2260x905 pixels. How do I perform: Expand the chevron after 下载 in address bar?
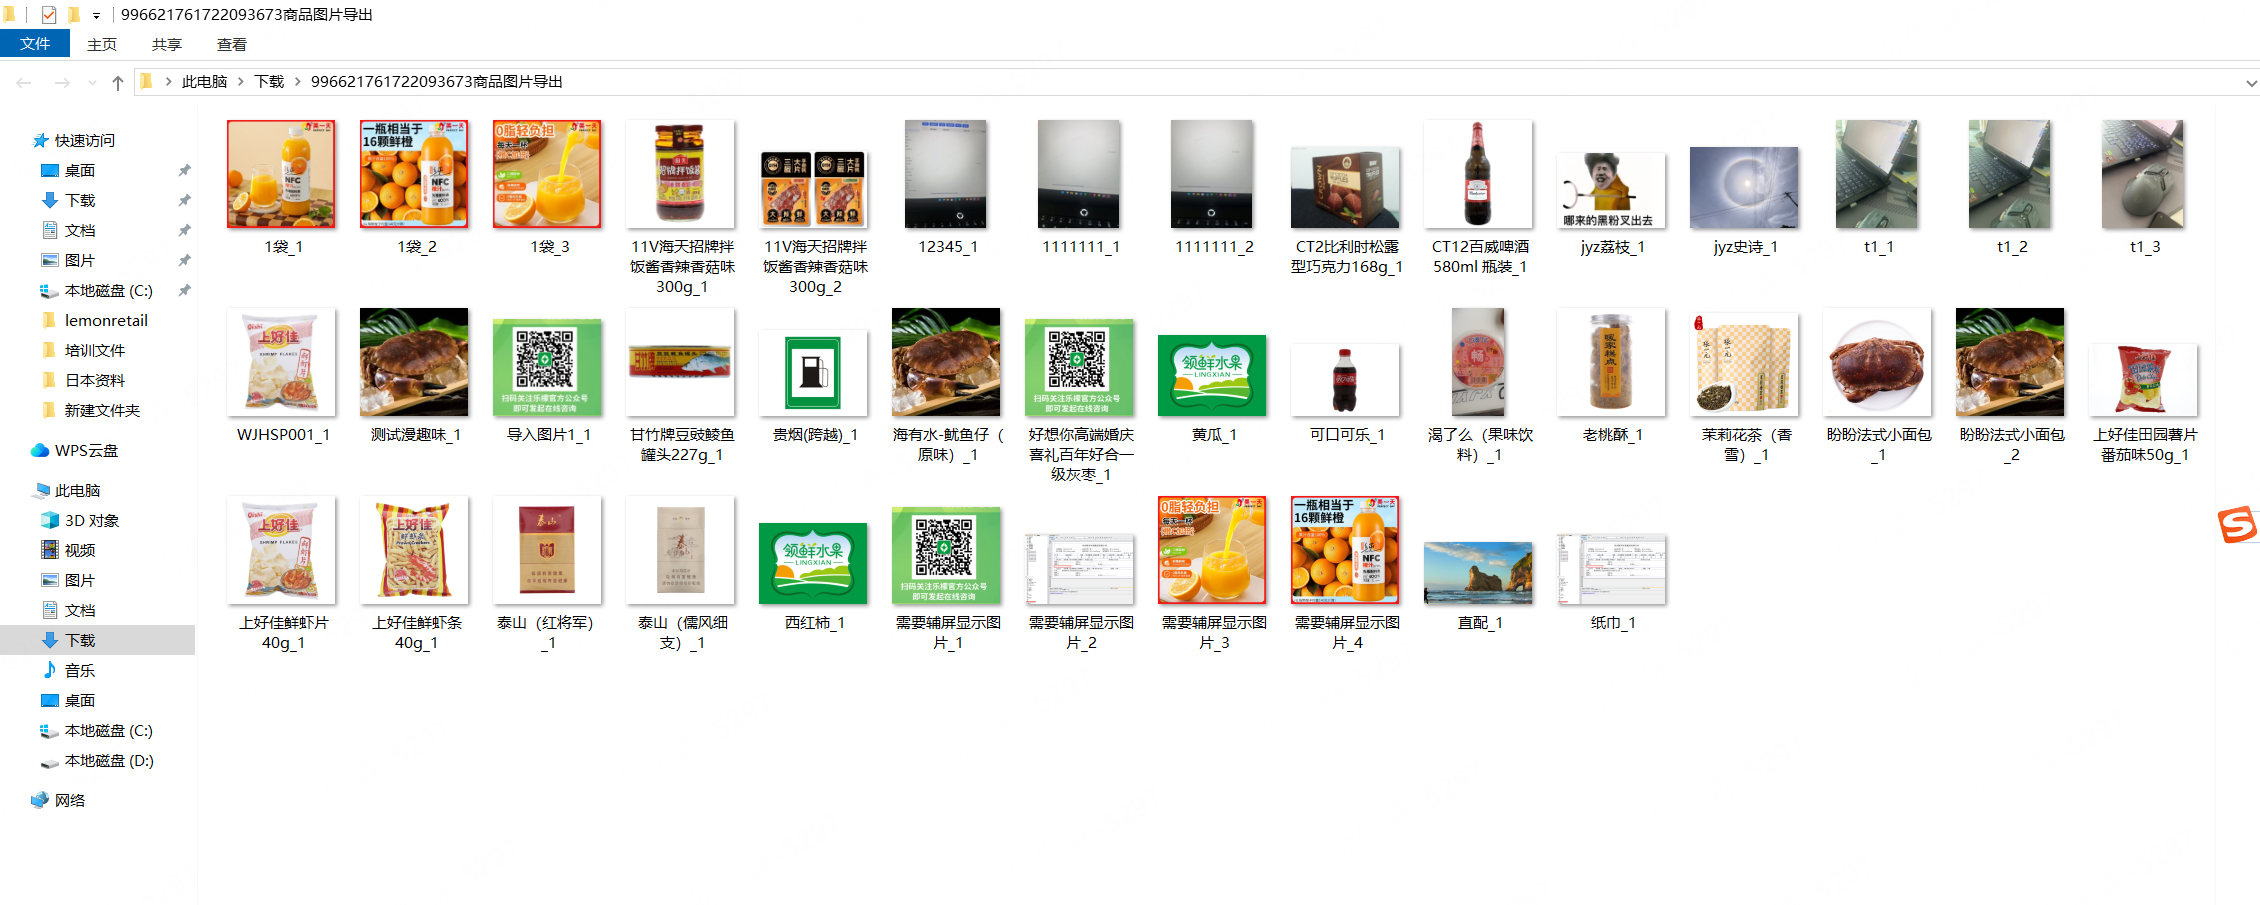coord(297,82)
